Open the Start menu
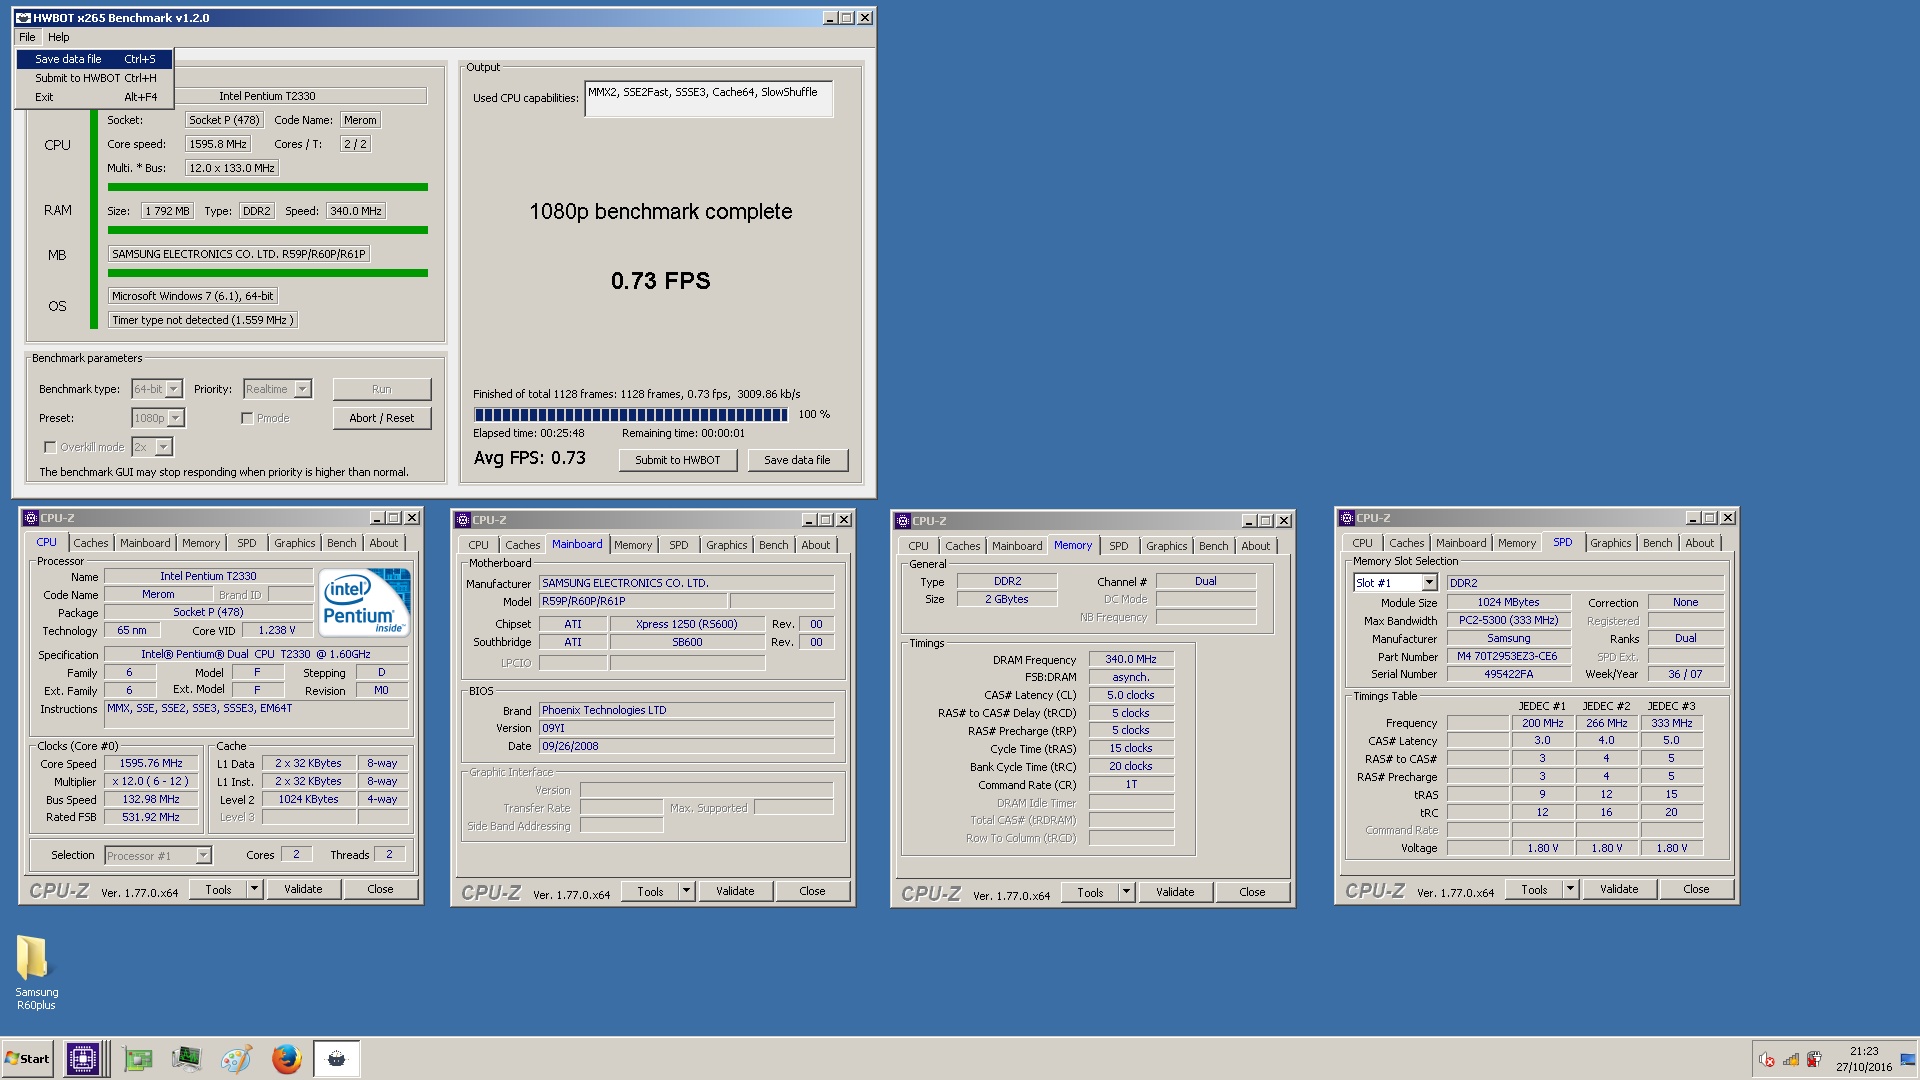 [x=27, y=1058]
